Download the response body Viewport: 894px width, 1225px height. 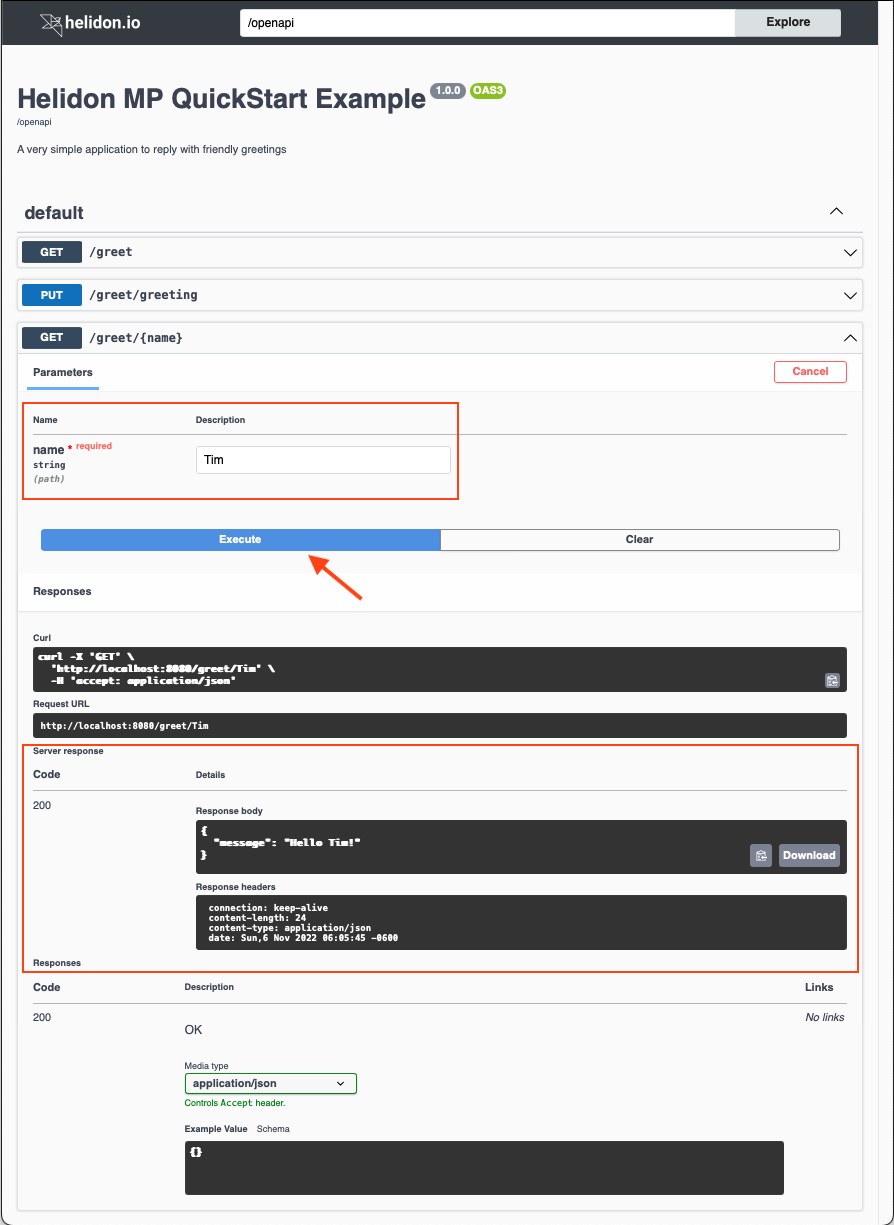[x=808, y=855]
